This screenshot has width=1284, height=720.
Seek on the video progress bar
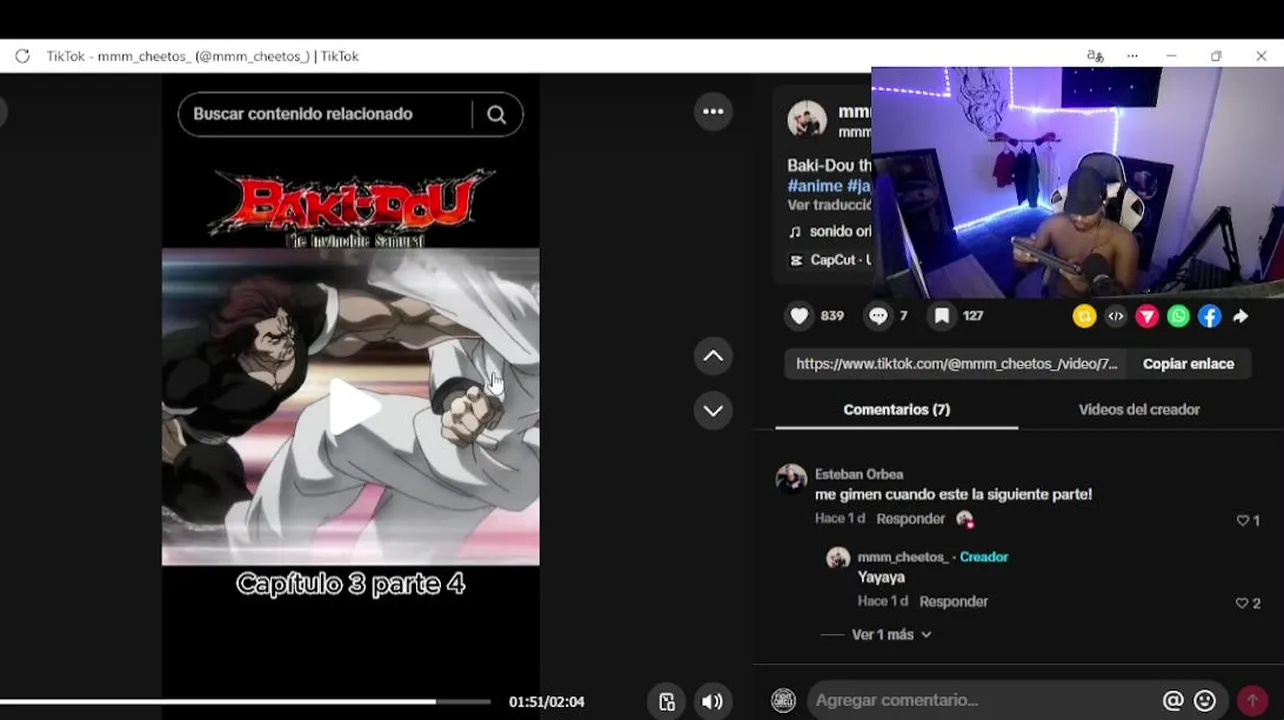pyautogui.click(x=245, y=701)
